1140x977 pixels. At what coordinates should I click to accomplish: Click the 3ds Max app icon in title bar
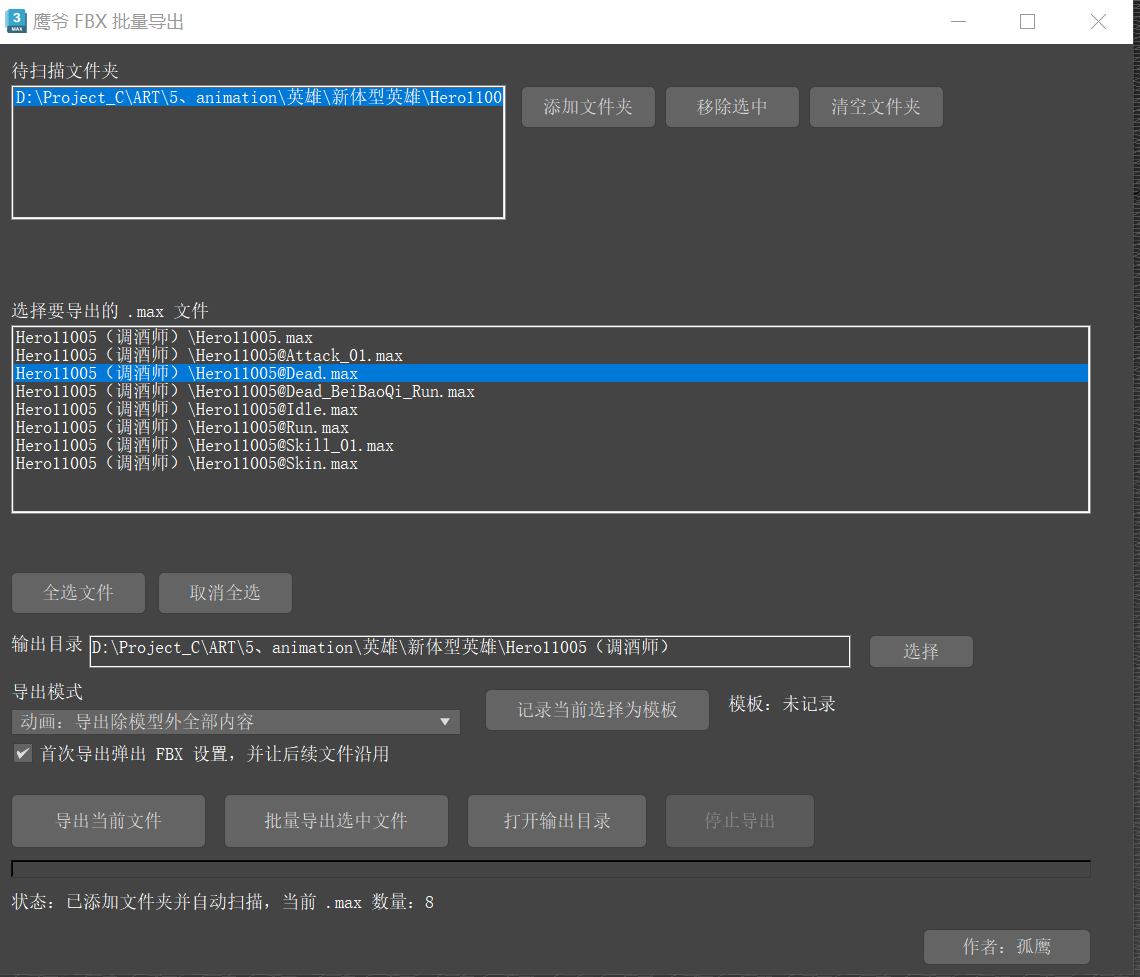16,21
